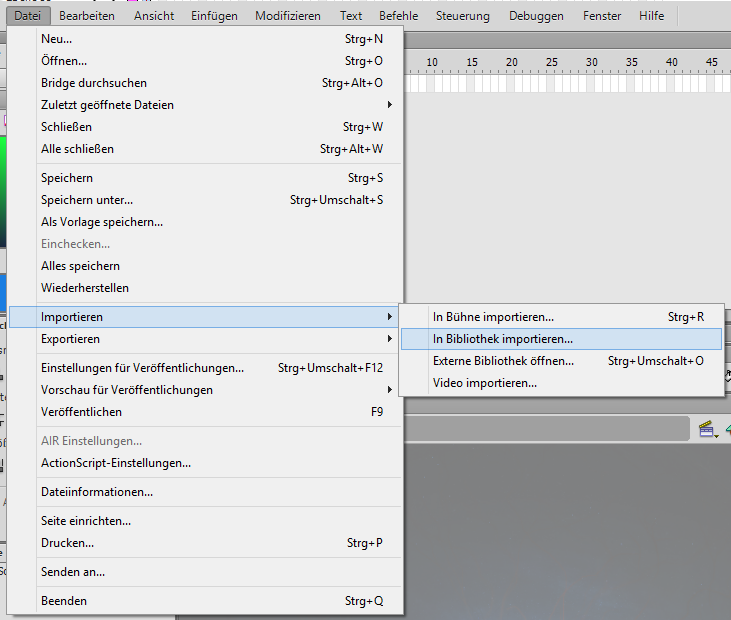This screenshot has height=620, width=731.
Task: Open the Hilfe menu
Action: pyautogui.click(x=651, y=16)
